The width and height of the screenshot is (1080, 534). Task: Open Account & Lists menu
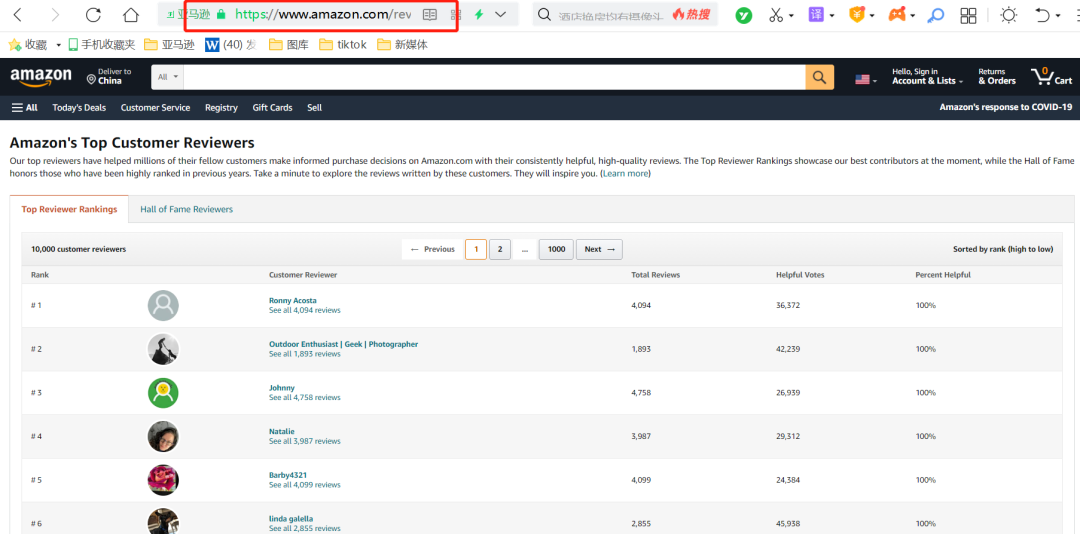(926, 76)
